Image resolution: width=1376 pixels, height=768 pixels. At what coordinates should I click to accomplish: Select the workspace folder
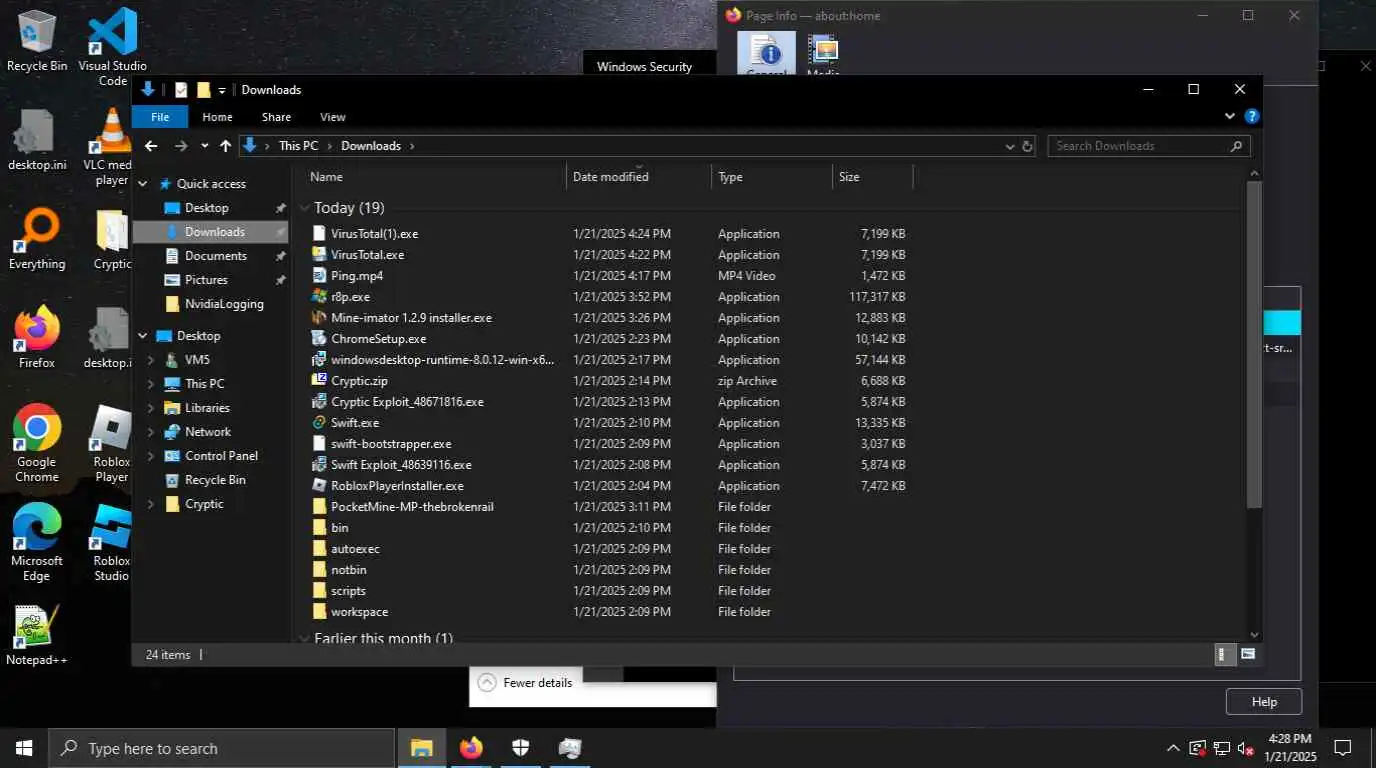click(359, 612)
